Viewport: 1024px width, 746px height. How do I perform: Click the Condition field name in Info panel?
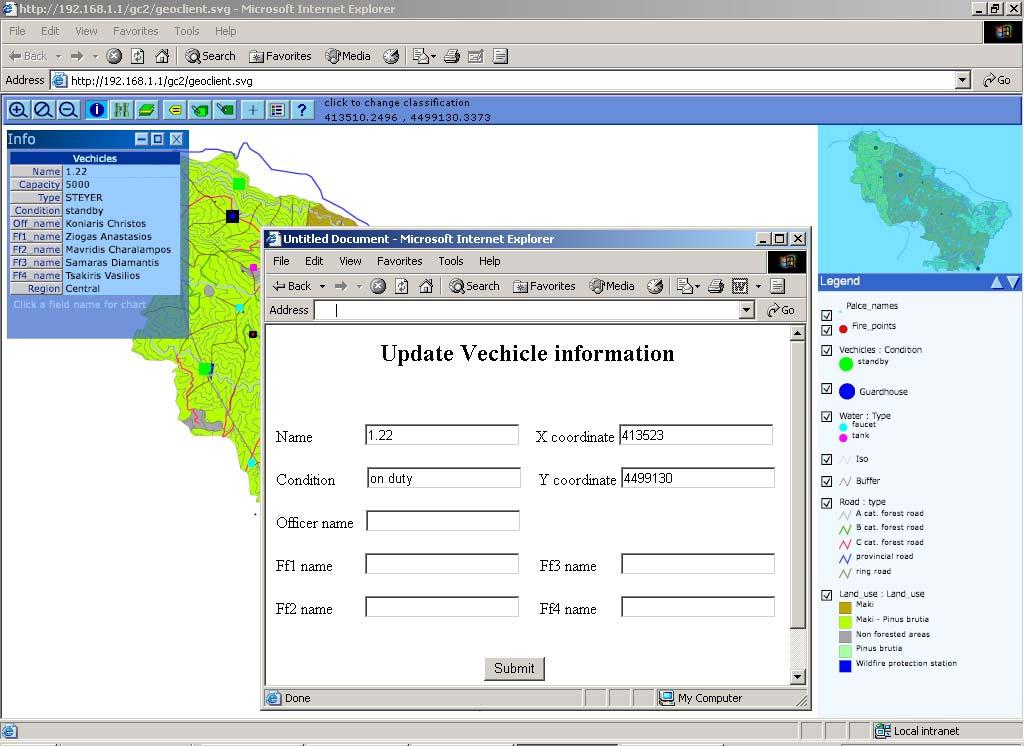[36, 210]
